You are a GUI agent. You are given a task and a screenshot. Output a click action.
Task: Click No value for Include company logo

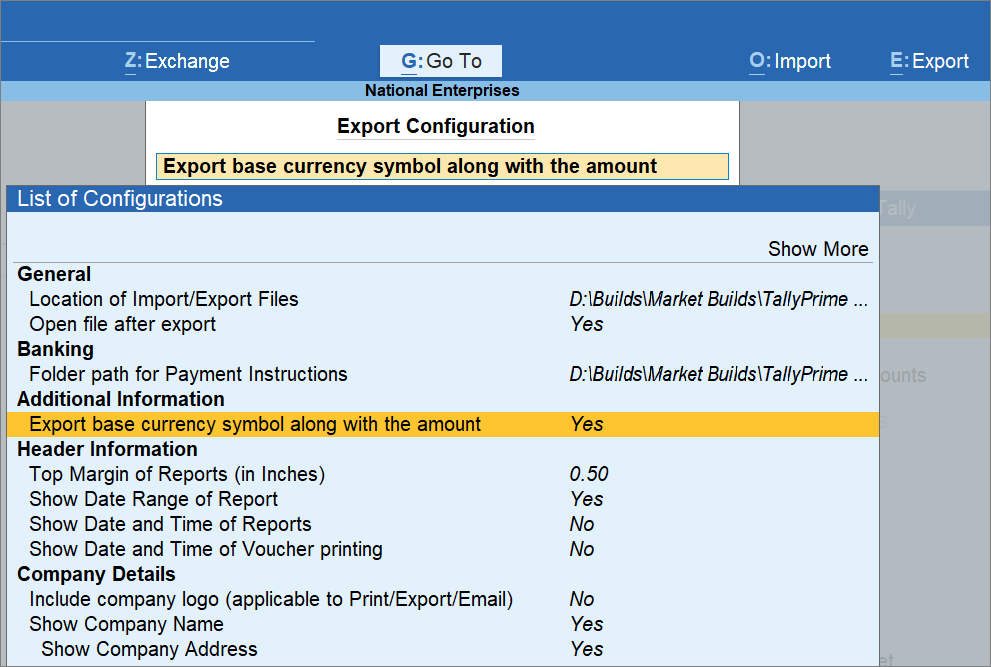[581, 599]
